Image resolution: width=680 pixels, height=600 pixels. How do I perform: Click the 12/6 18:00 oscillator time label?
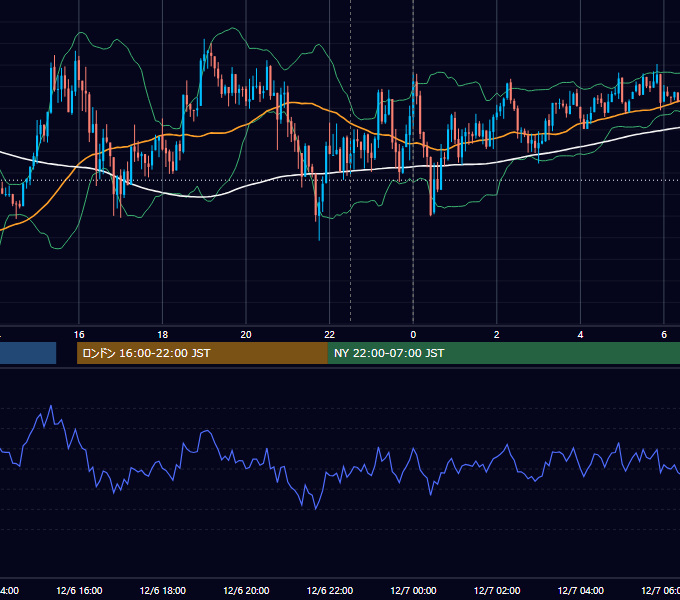tap(163, 590)
